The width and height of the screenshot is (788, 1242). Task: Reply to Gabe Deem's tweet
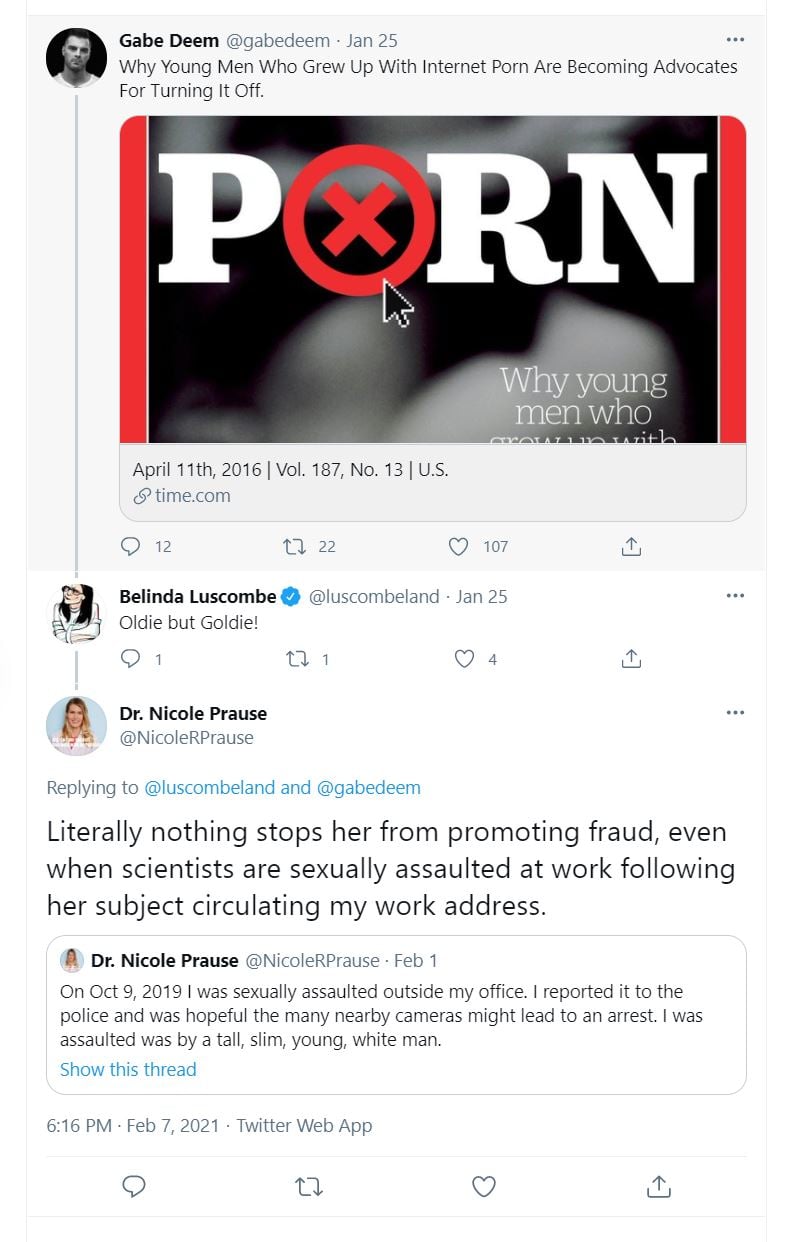[x=131, y=546]
